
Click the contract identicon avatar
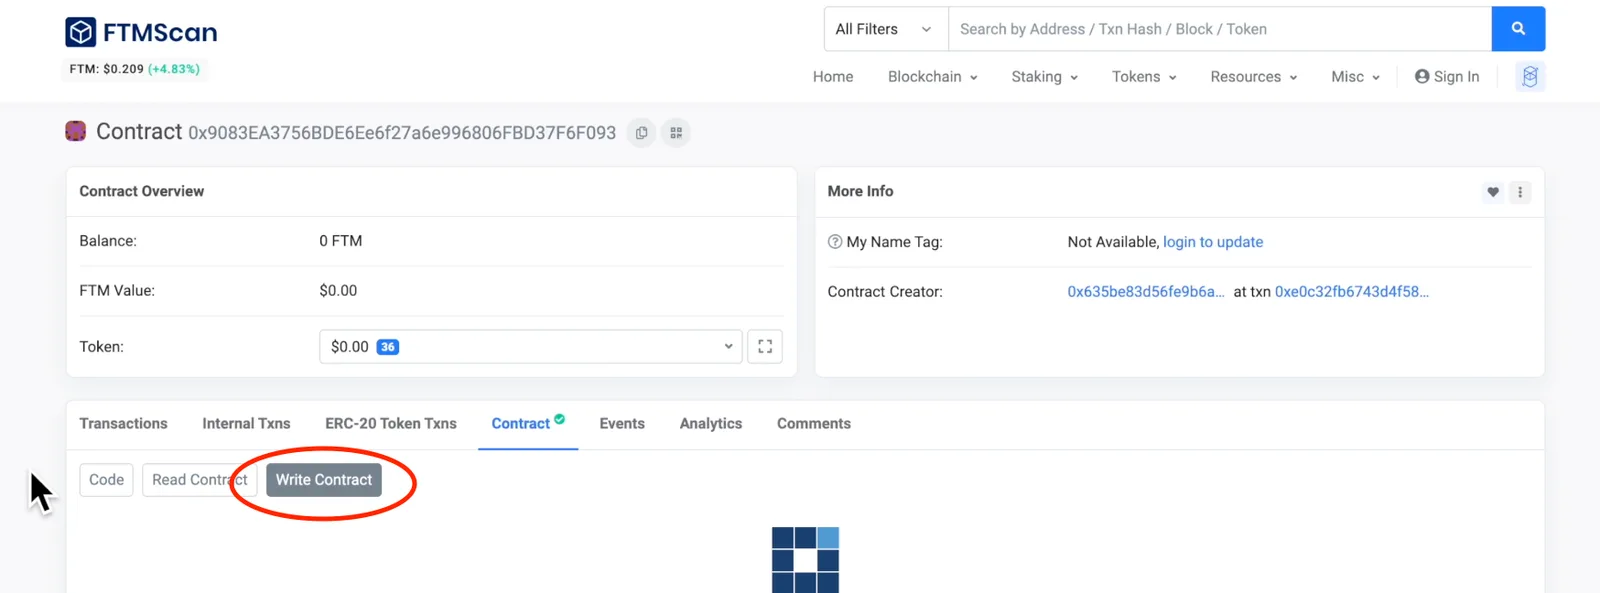coord(75,131)
